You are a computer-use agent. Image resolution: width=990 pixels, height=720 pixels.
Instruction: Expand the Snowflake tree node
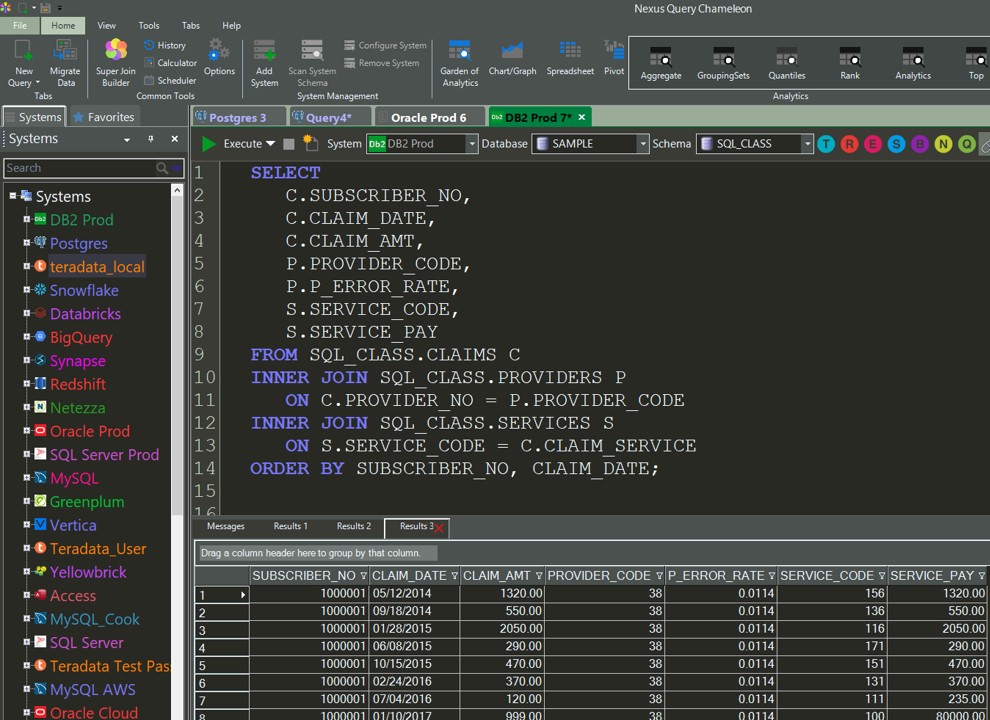pyautogui.click(x=28, y=290)
